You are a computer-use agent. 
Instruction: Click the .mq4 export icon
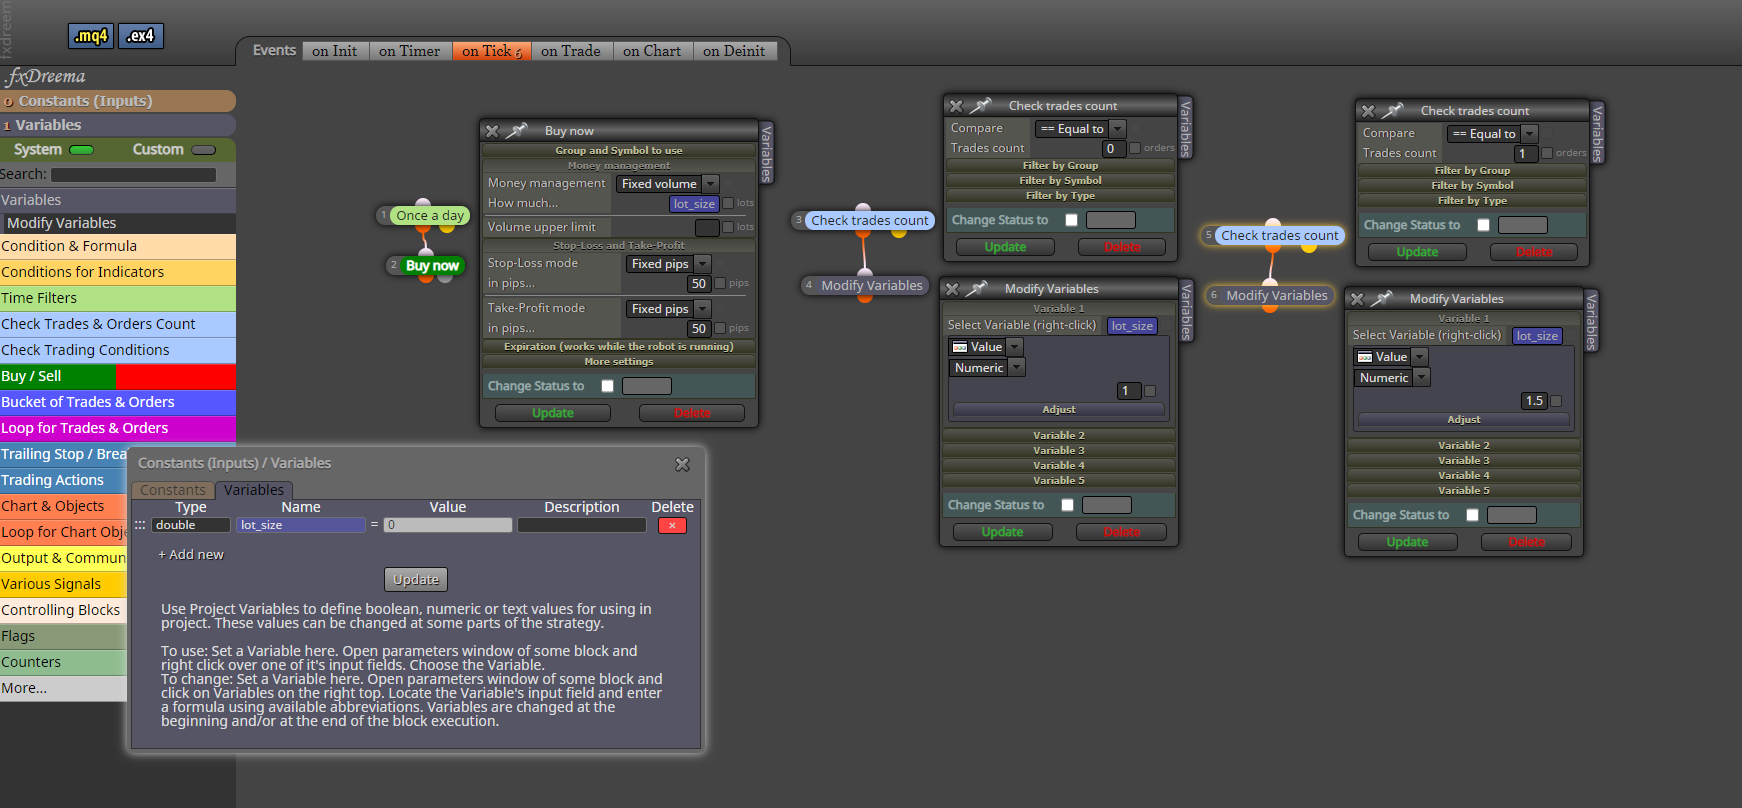point(91,36)
